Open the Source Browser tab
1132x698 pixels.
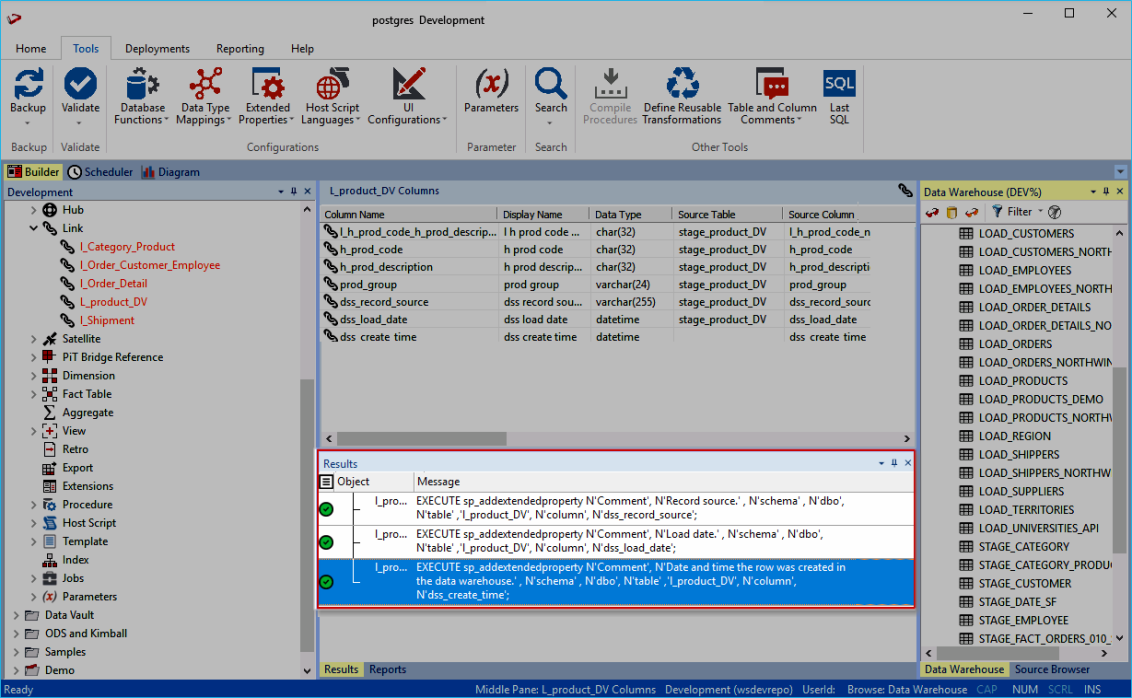click(1052, 670)
